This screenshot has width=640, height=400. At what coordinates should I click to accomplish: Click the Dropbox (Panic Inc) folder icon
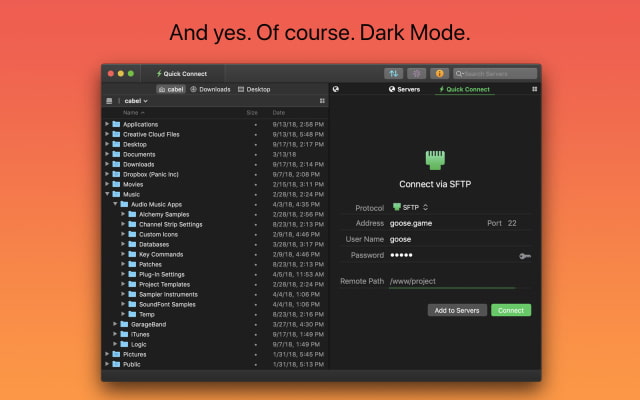pyautogui.click(x=116, y=174)
